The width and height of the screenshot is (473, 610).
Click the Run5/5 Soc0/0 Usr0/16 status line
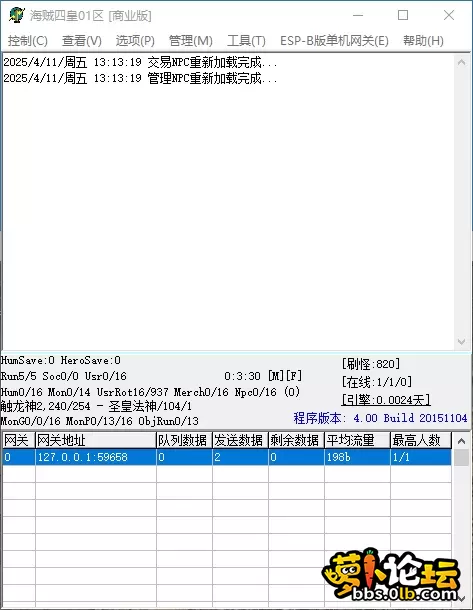(64, 376)
